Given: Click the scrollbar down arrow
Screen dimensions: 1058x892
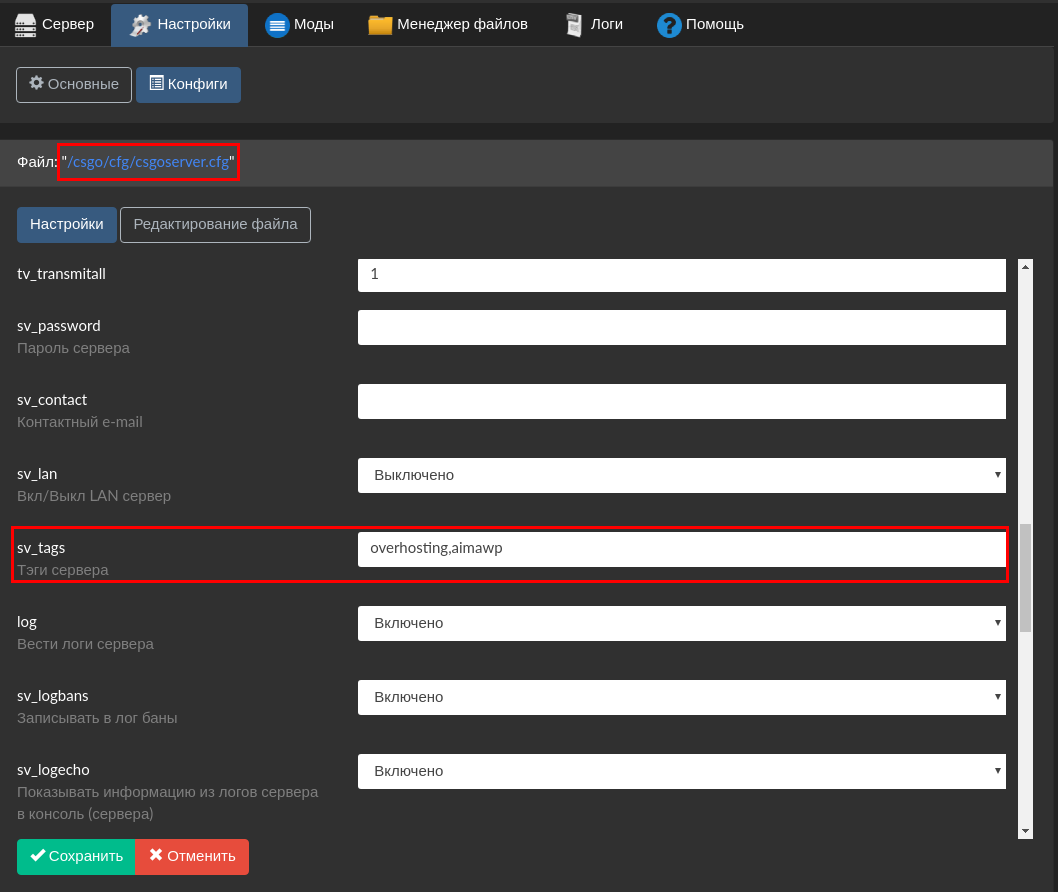Looking at the screenshot, I should pyautogui.click(x=1025, y=831).
